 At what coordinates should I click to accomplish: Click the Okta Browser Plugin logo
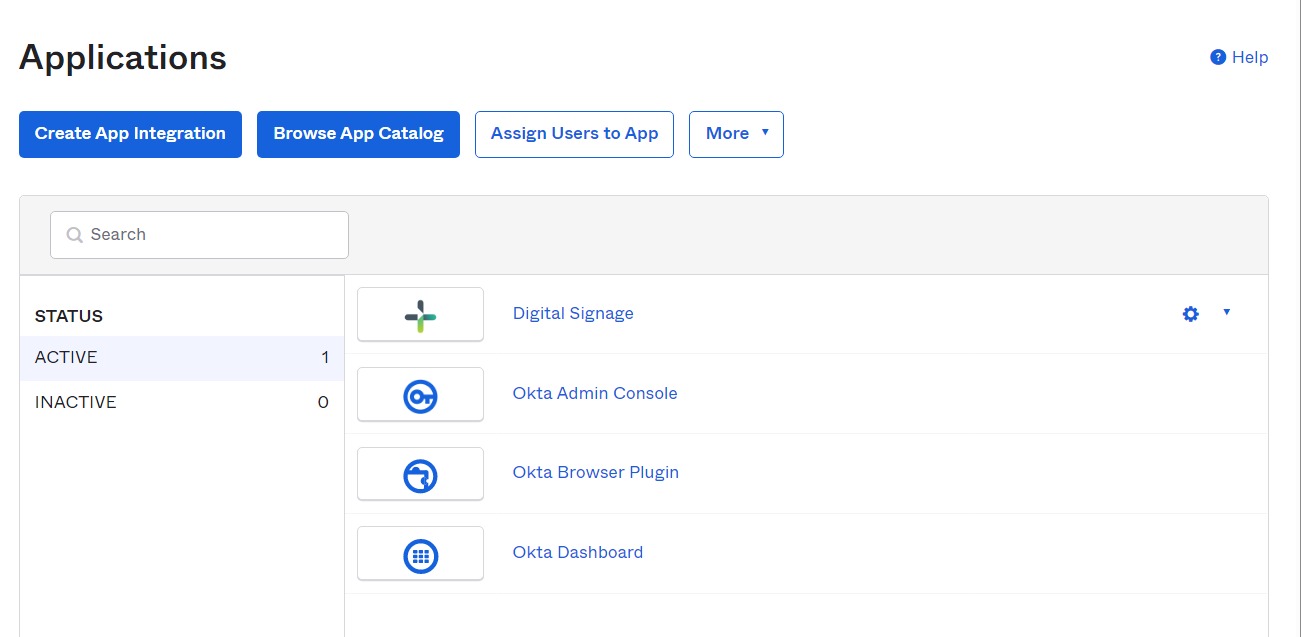(420, 474)
